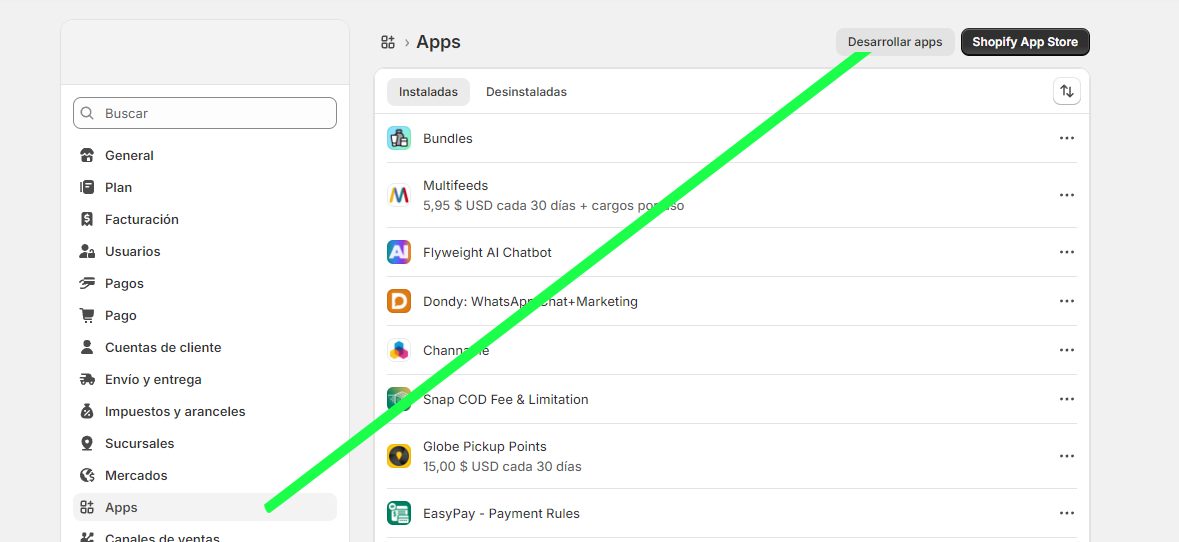Viewport: 1179px width, 542px height.
Task: Select Mercados in the sidebar
Action: point(205,476)
